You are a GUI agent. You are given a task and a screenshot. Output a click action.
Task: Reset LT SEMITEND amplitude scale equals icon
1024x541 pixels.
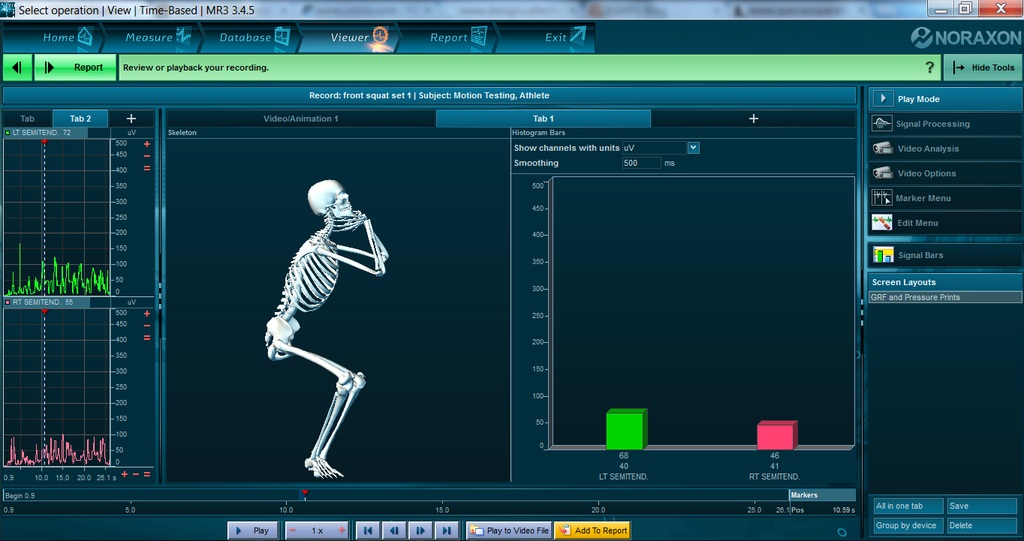tap(147, 169)
